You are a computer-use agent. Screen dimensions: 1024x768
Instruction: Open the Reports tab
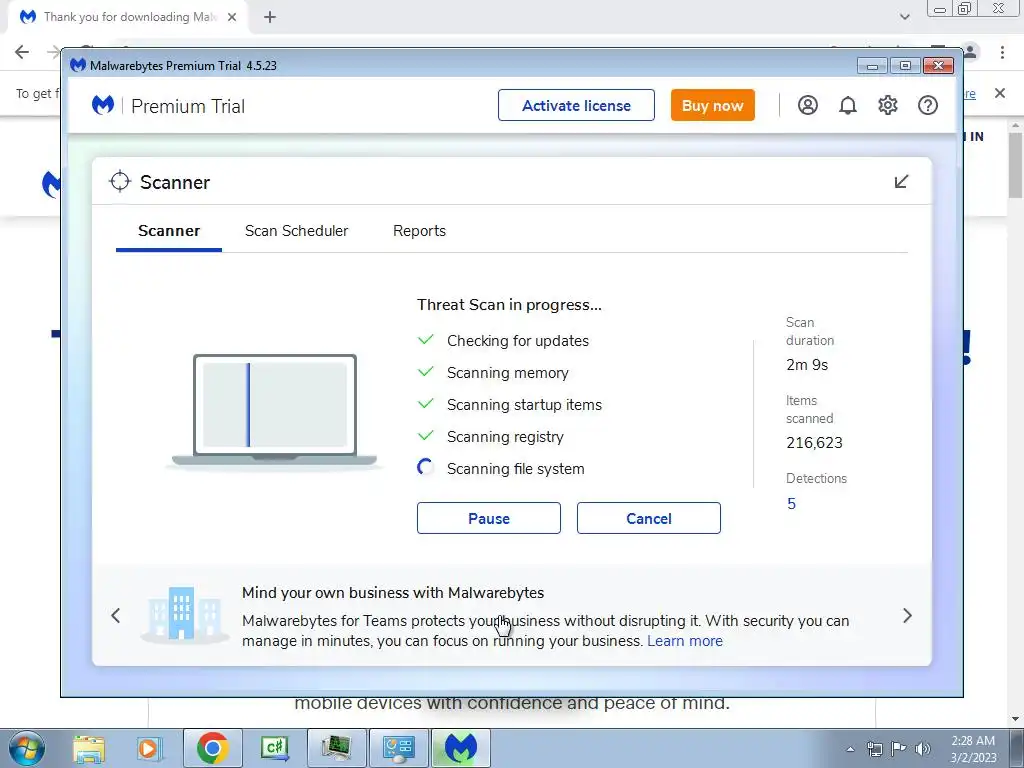(419, 231)
